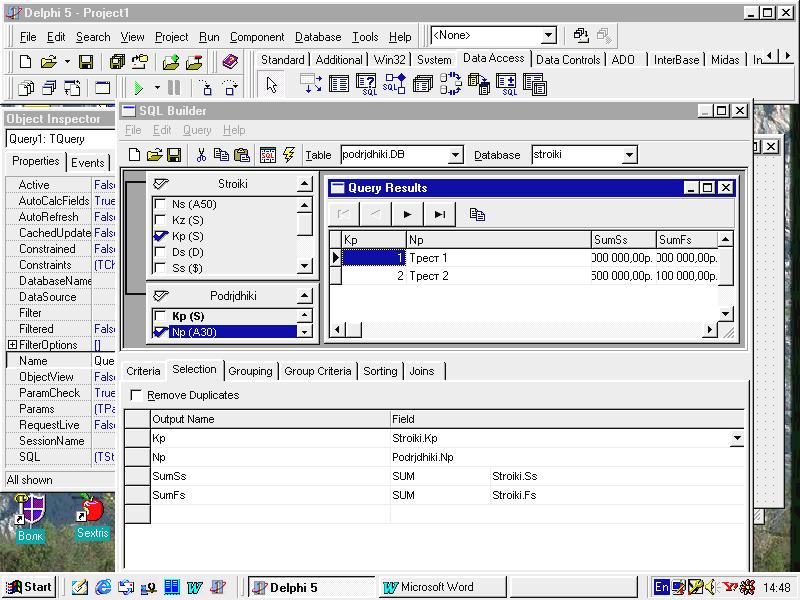Screen dimensions: 800x600
Task: Click the En language indicator in tray
Action: (x=662, y=587)
